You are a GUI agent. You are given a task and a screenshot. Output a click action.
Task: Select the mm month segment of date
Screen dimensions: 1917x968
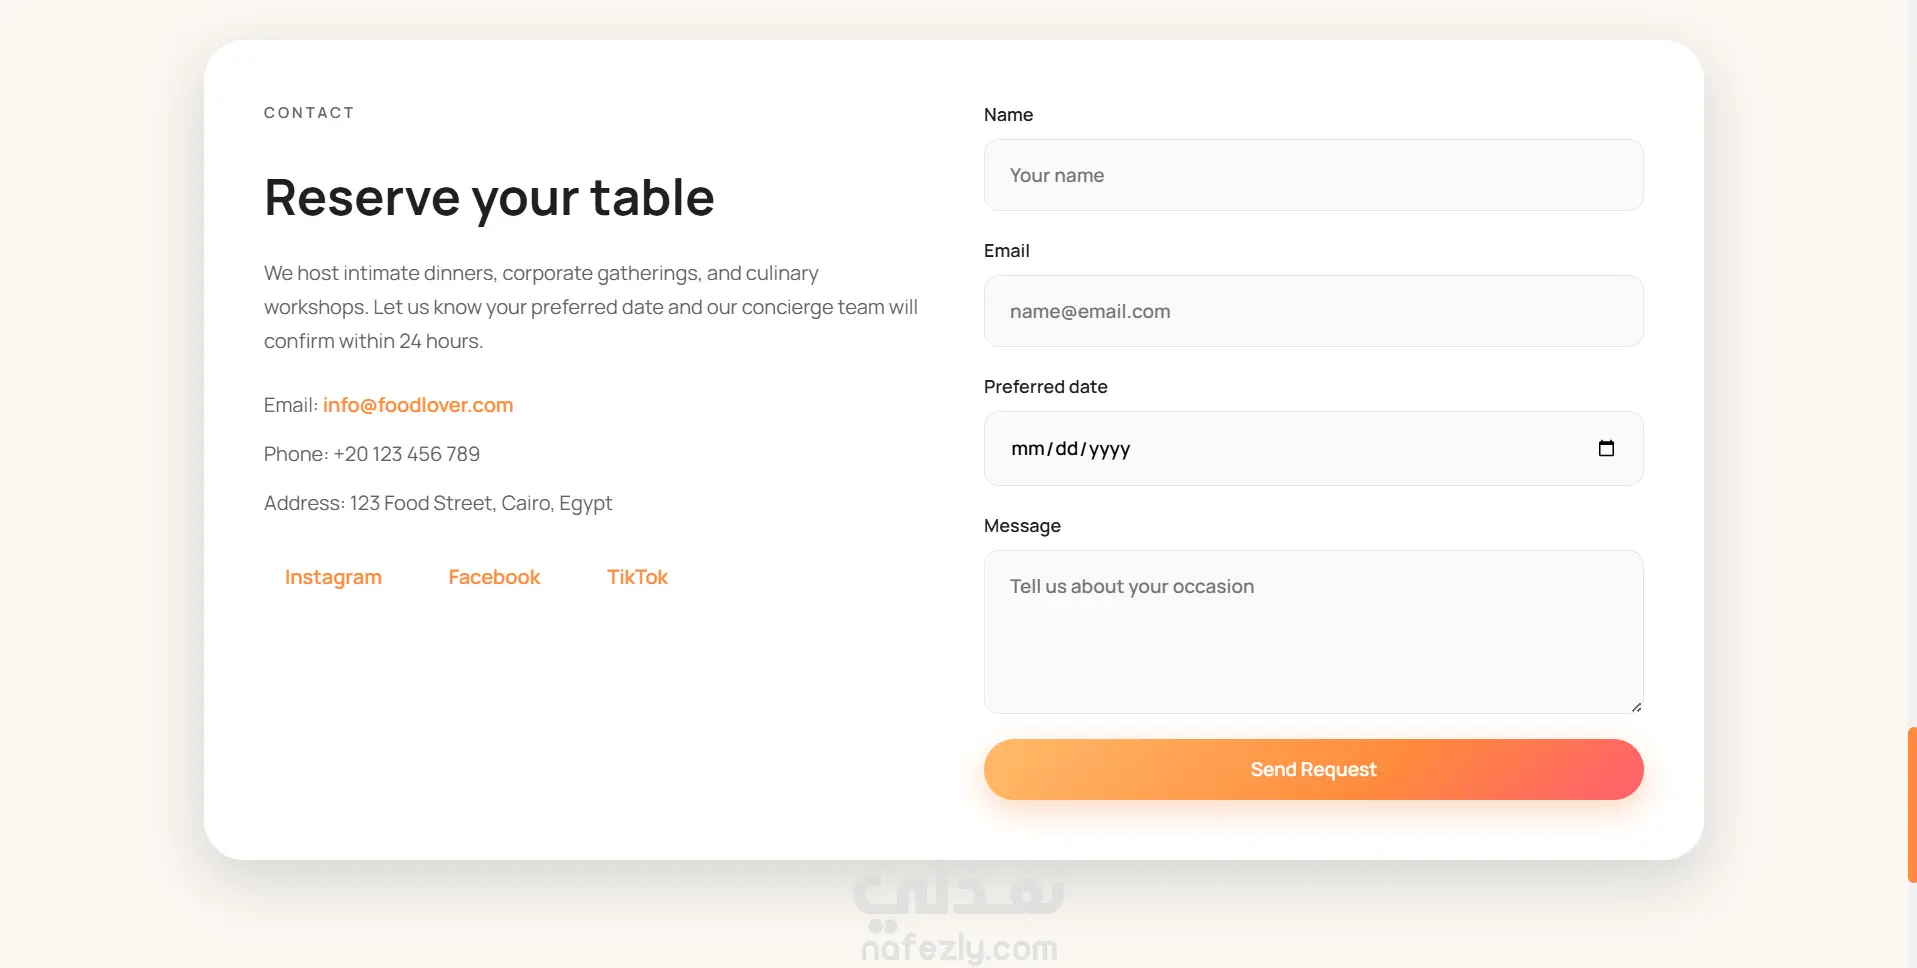click(1027, 449)
